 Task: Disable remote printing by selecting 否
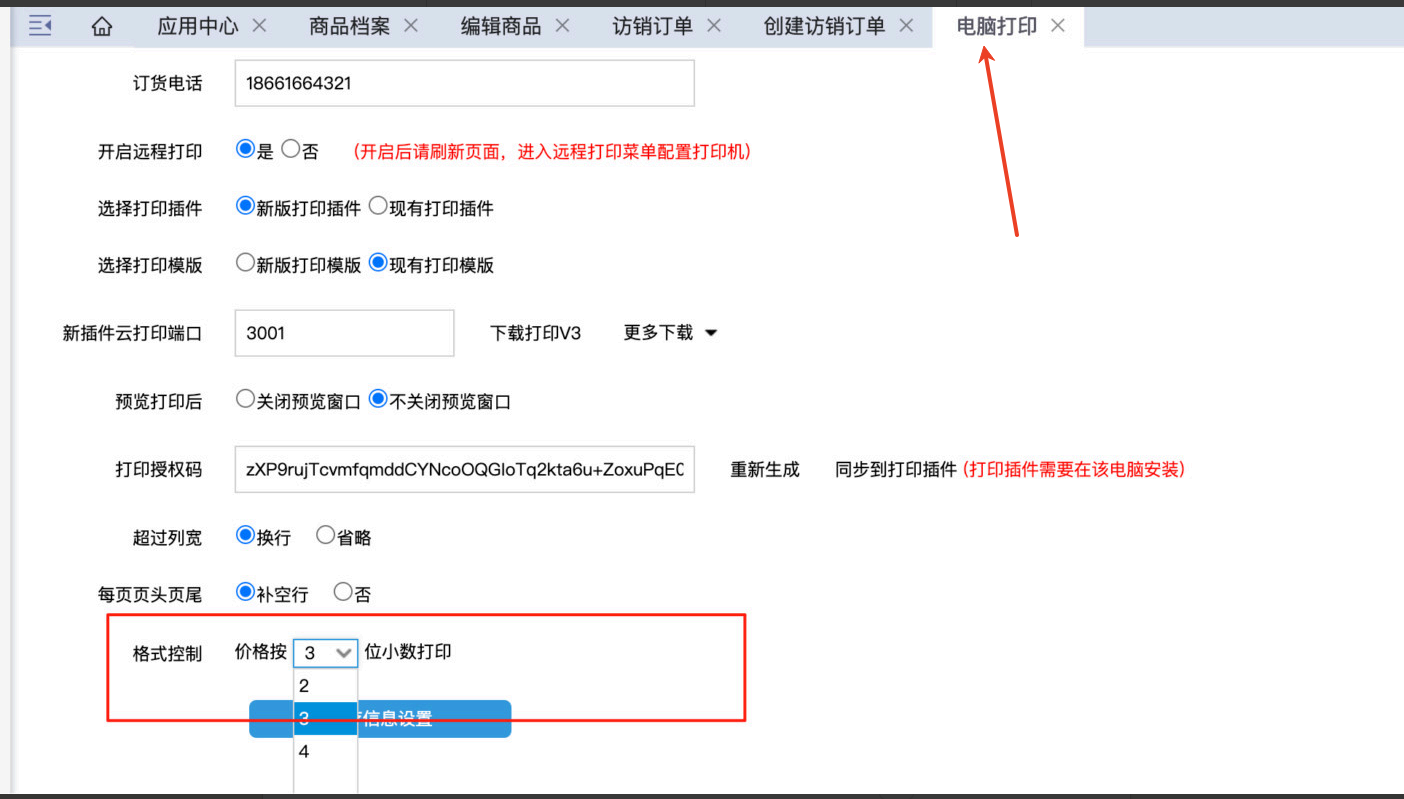(291, 150)
